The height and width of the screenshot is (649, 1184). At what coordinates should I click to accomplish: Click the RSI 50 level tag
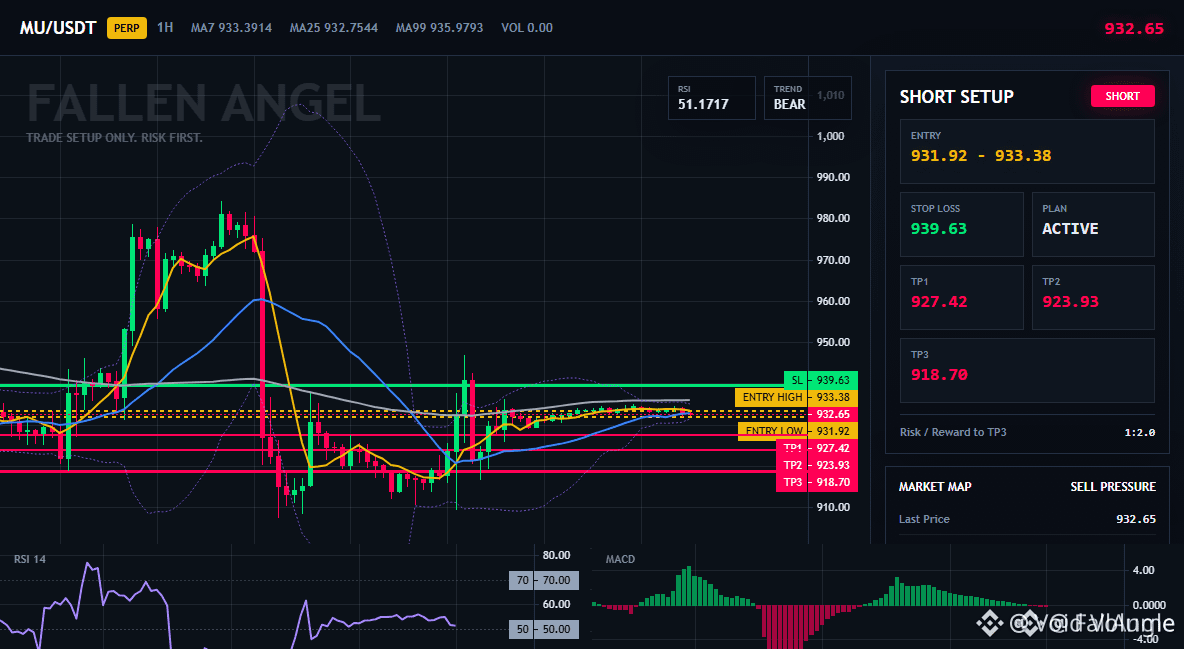(544, 629)
